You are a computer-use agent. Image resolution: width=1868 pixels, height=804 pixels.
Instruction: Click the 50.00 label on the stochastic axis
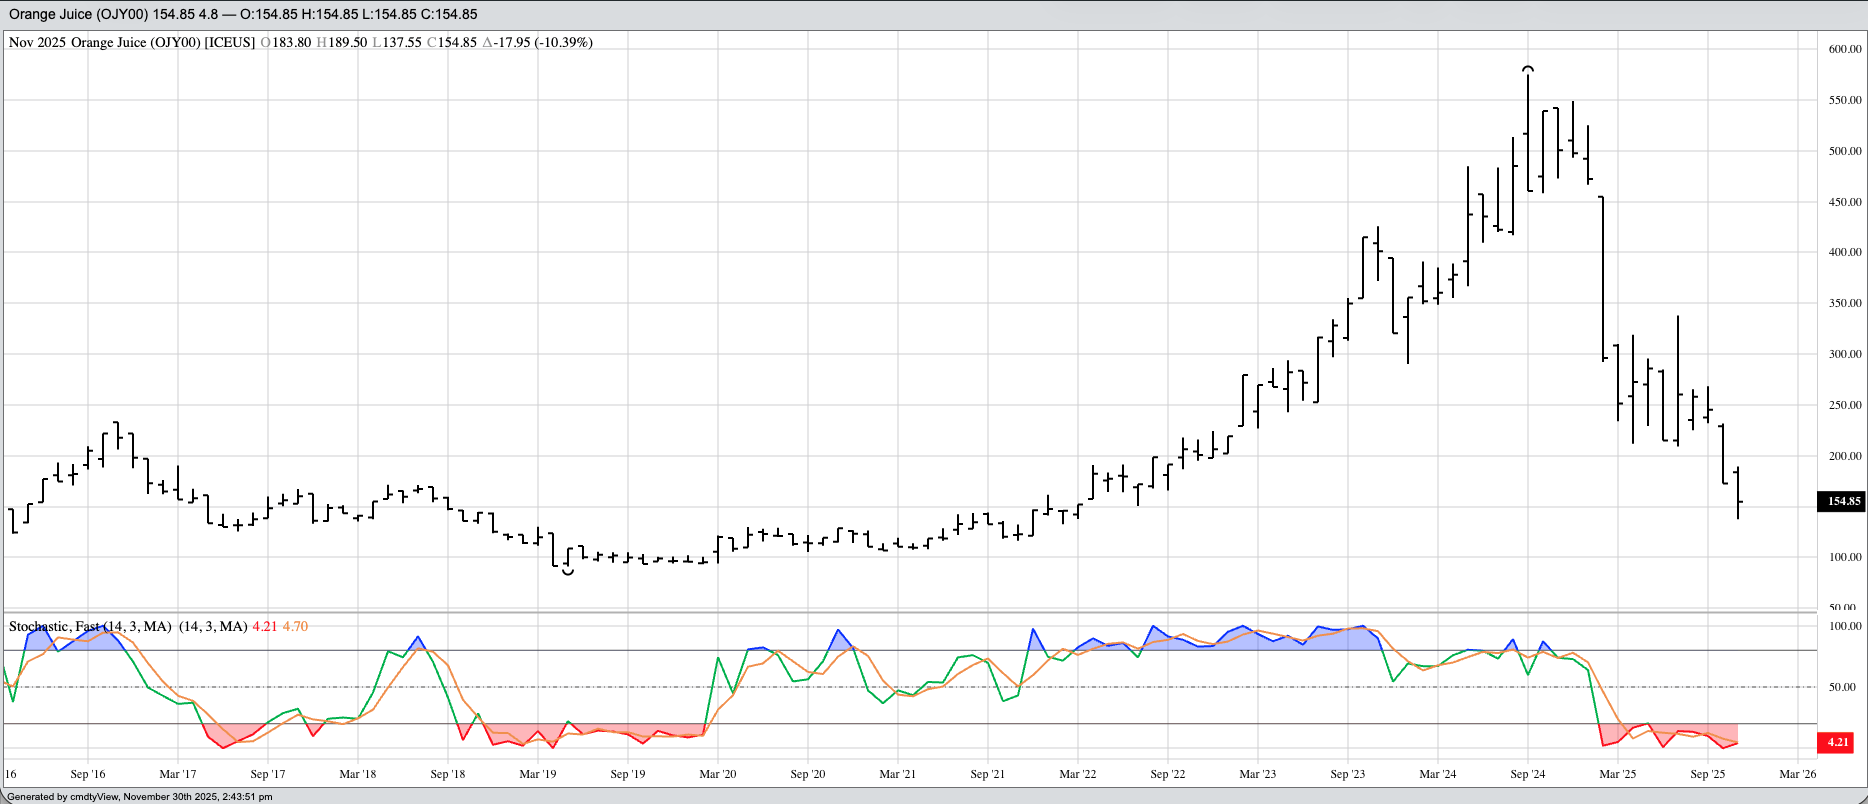(x=1842, y=688)
